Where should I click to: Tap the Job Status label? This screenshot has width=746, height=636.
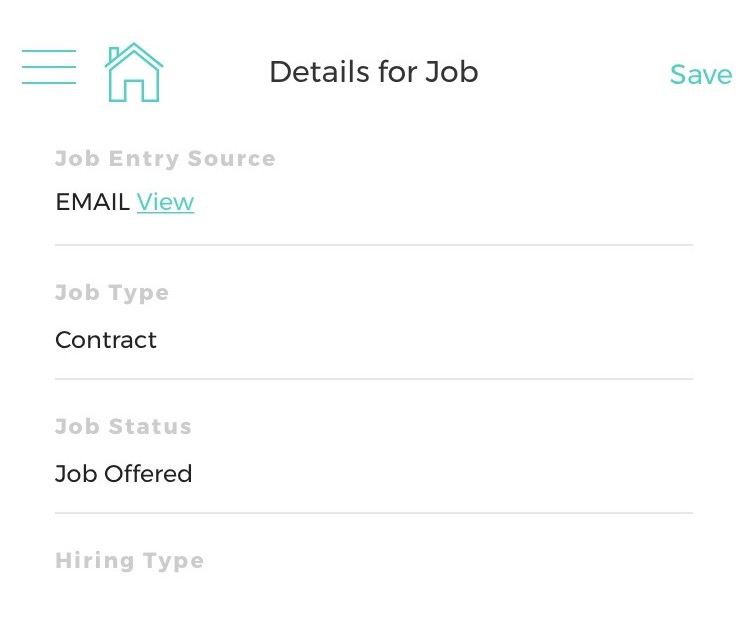[x=123, y=427]
